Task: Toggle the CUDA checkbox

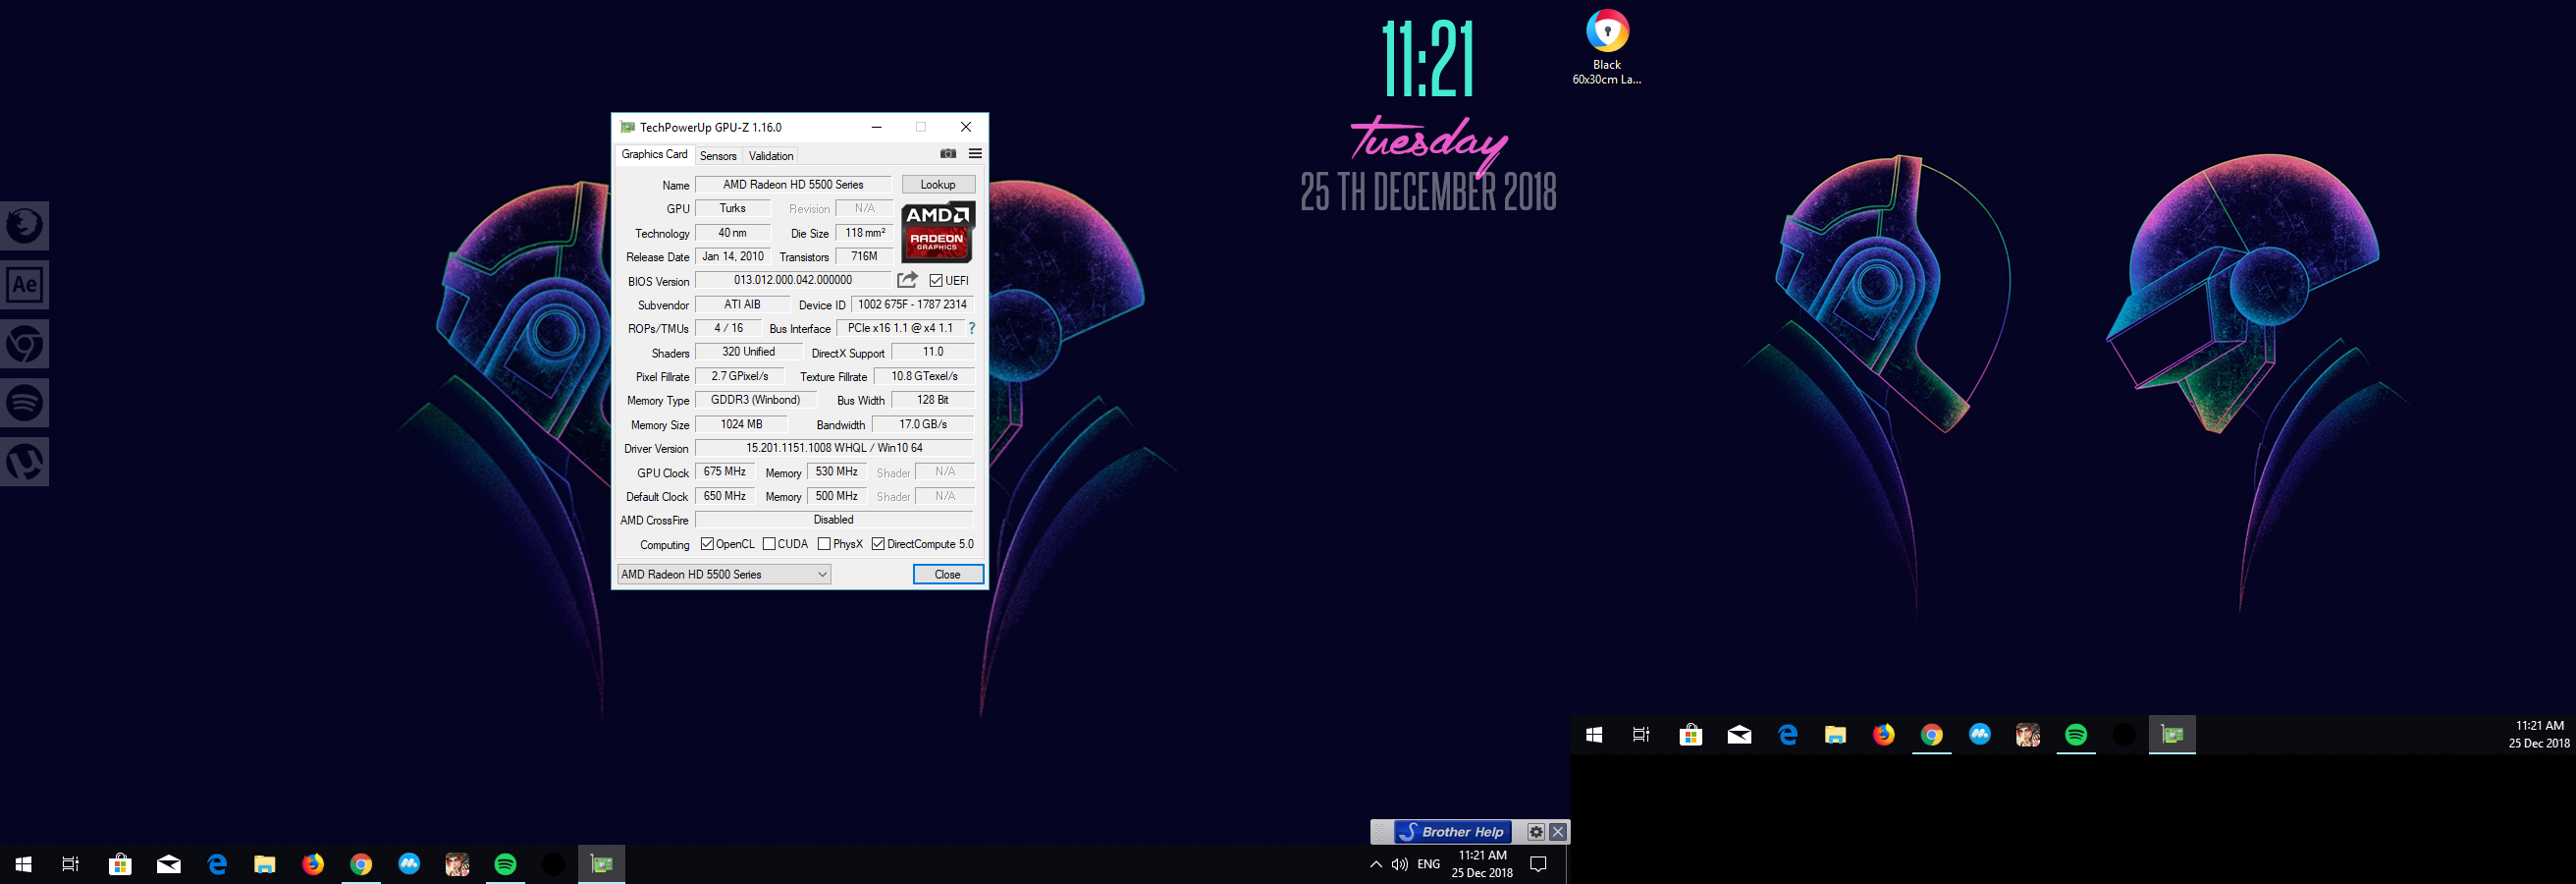Action: 769,544
